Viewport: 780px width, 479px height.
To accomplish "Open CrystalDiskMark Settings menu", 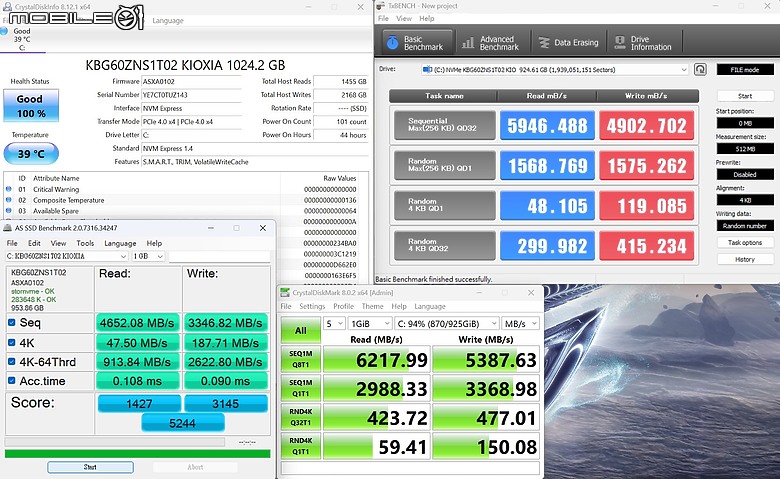I will [x=312, y=306].
